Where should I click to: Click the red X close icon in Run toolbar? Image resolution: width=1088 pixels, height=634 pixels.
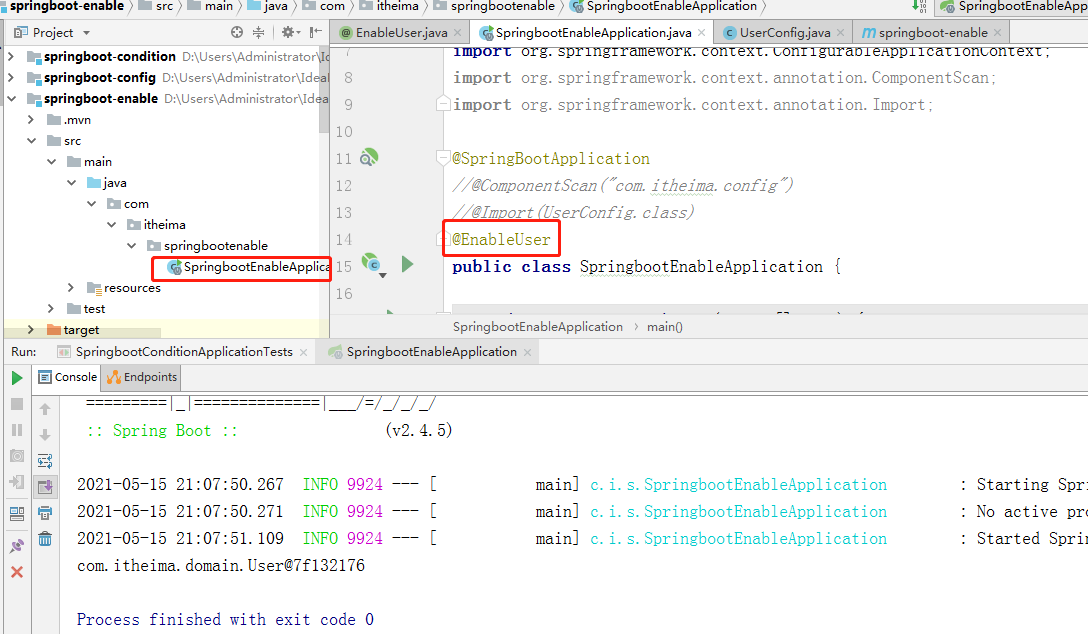(17, 572)
